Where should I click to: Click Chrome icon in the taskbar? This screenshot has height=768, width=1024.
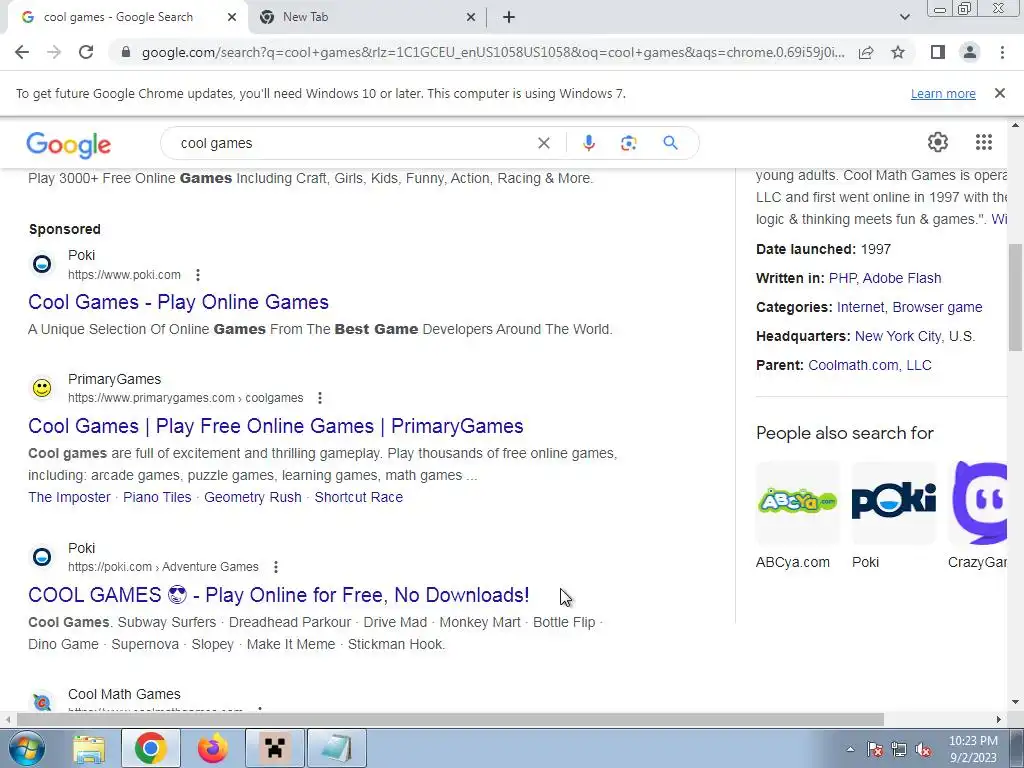coord(151,748)
